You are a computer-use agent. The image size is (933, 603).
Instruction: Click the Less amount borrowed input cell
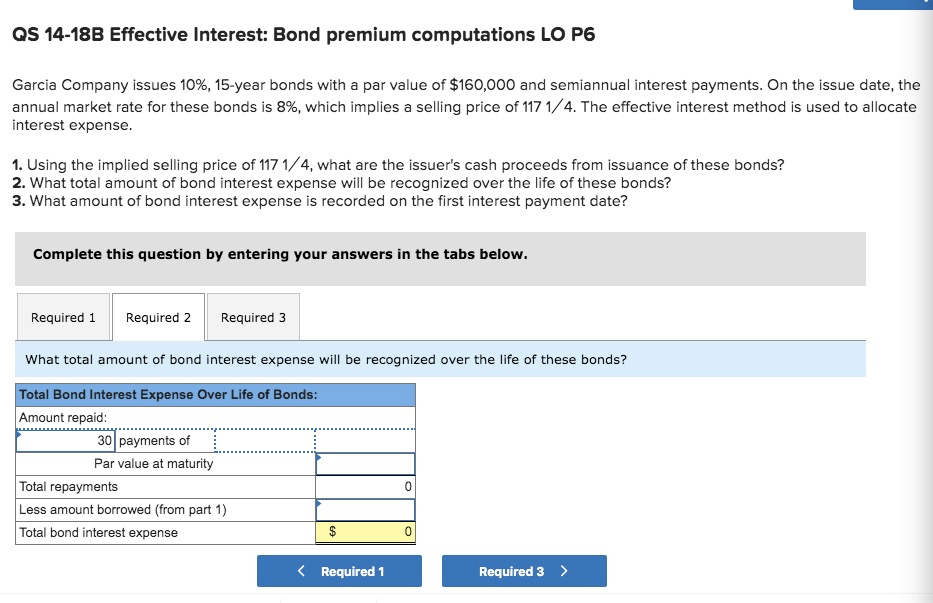(365, 510)
